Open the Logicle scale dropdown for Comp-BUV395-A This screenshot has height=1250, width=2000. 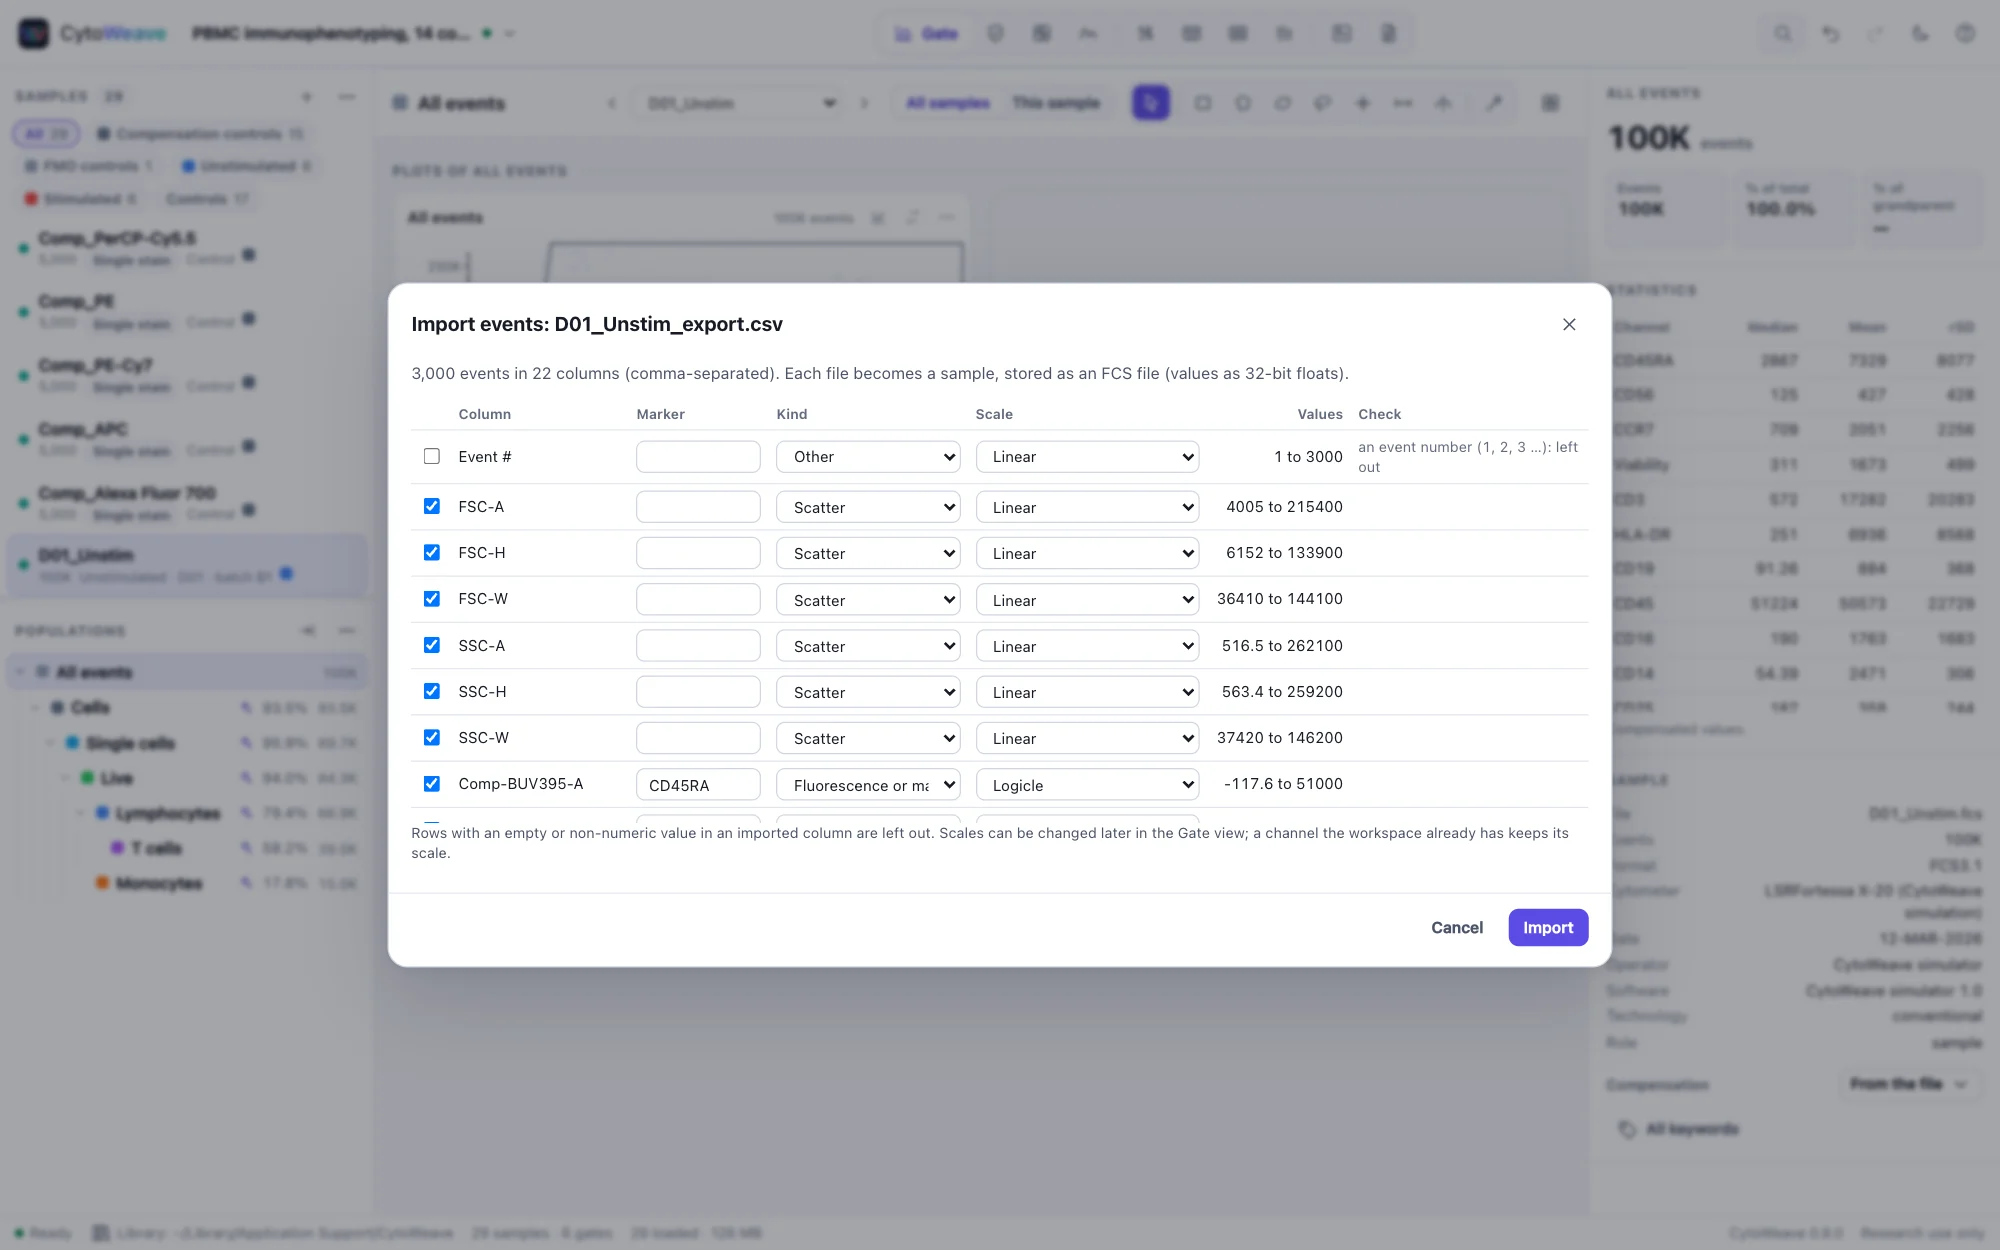[x=1087, y=785]
